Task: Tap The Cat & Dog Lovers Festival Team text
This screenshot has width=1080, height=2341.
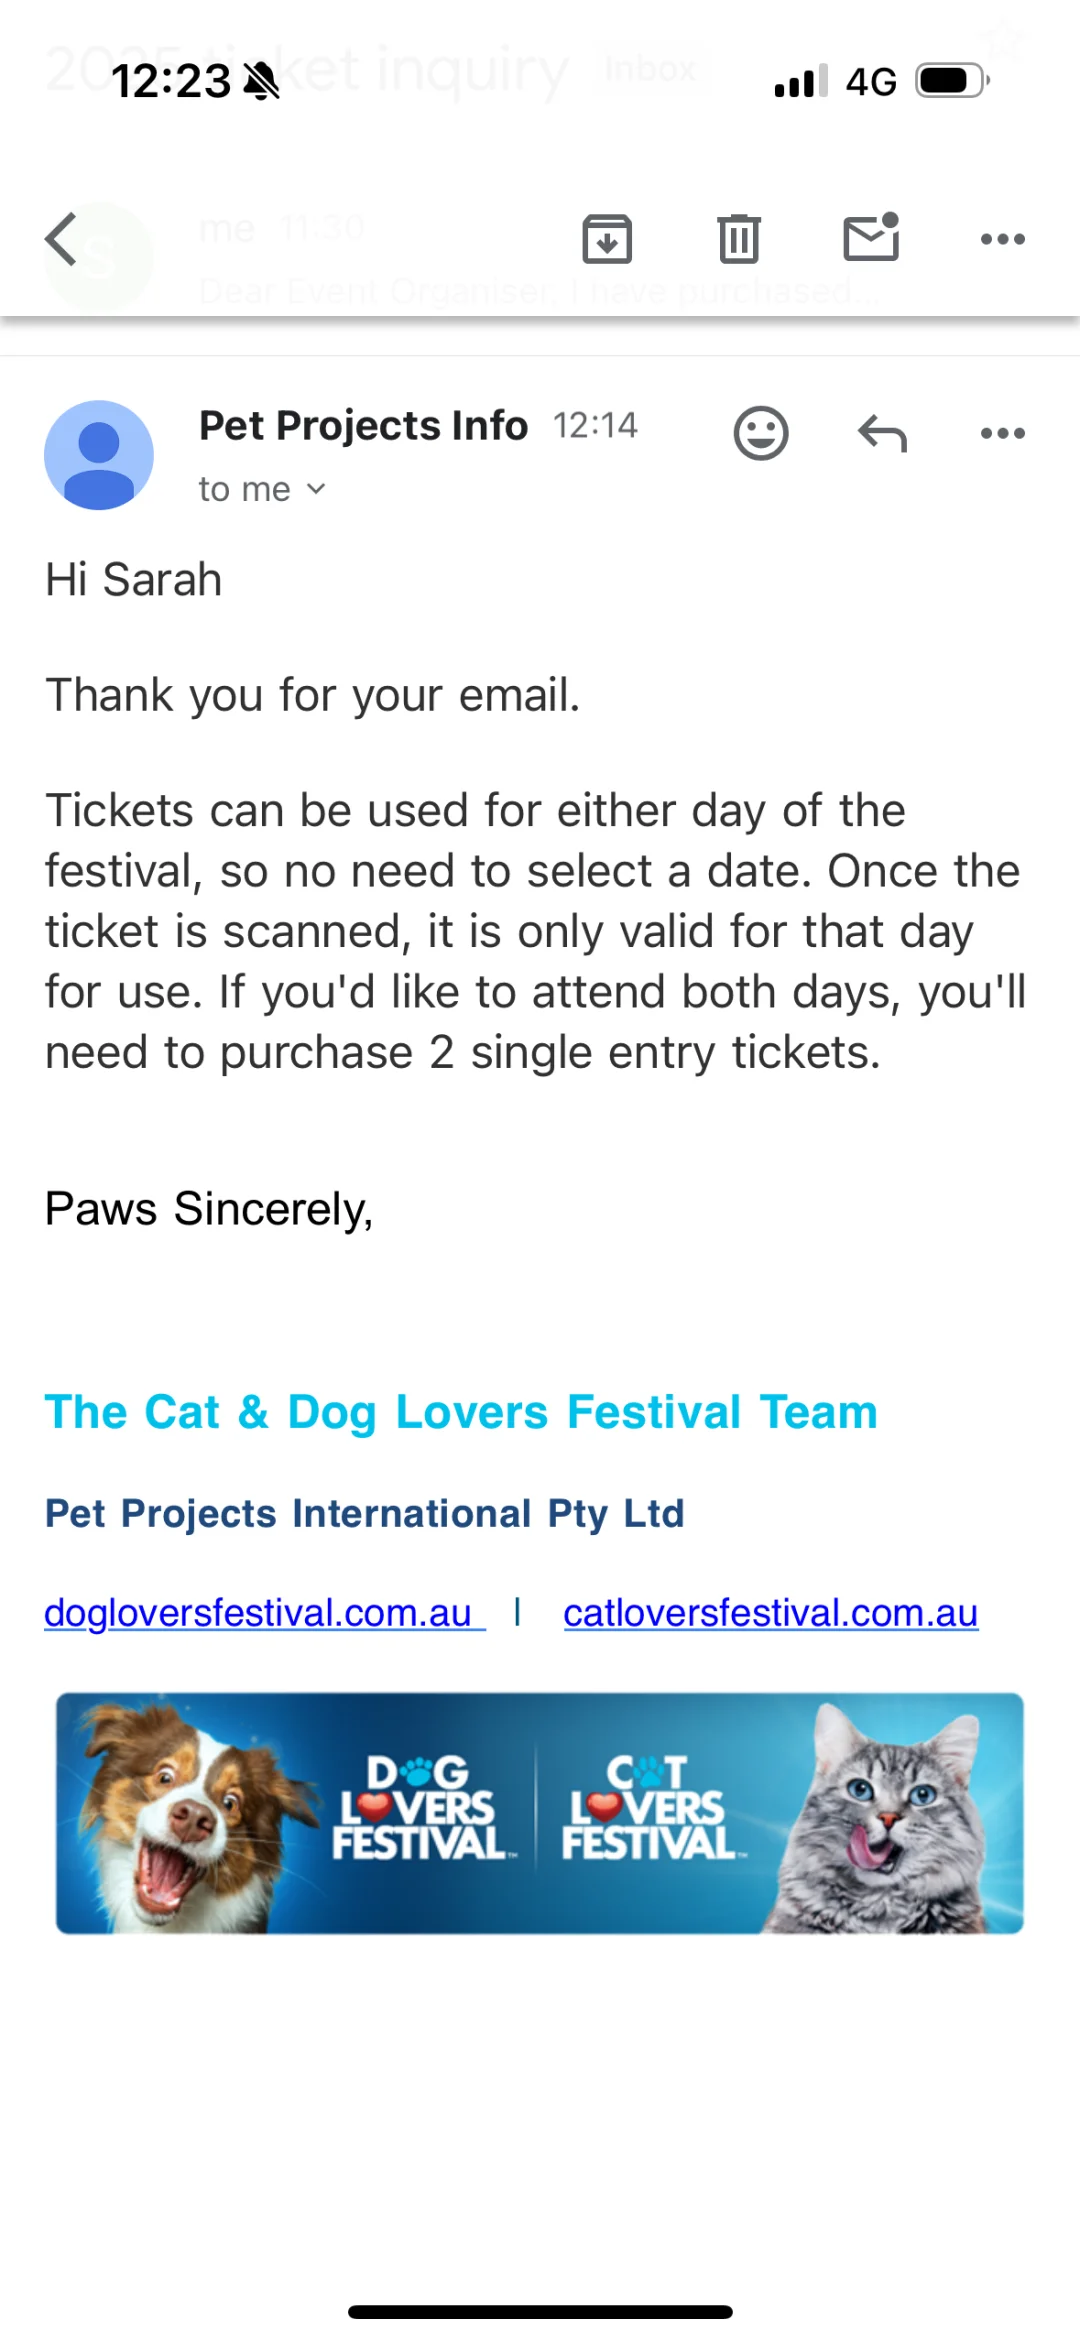Action: [461, 1412]
